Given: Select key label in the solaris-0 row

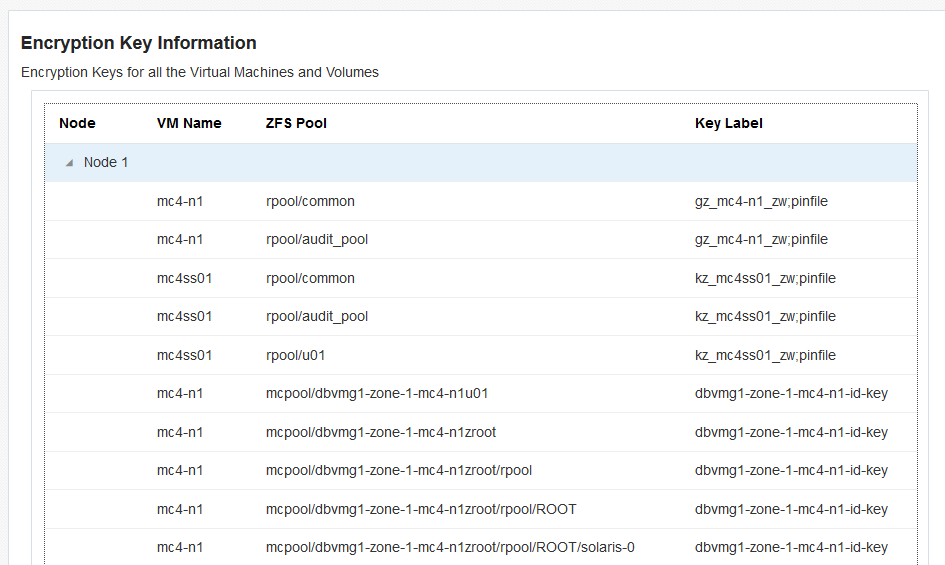Looking at the screenshot, I should tap(791, 547).
